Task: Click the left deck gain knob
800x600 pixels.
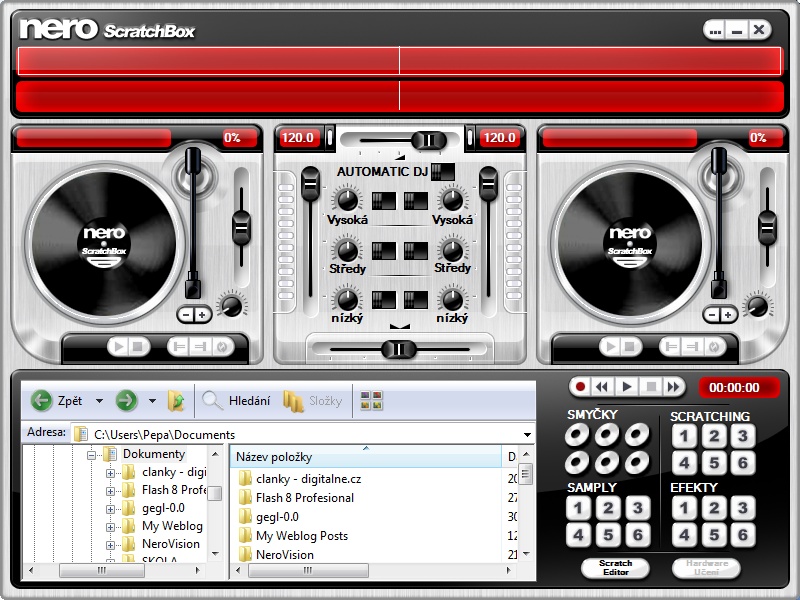Action: (231, 306)
